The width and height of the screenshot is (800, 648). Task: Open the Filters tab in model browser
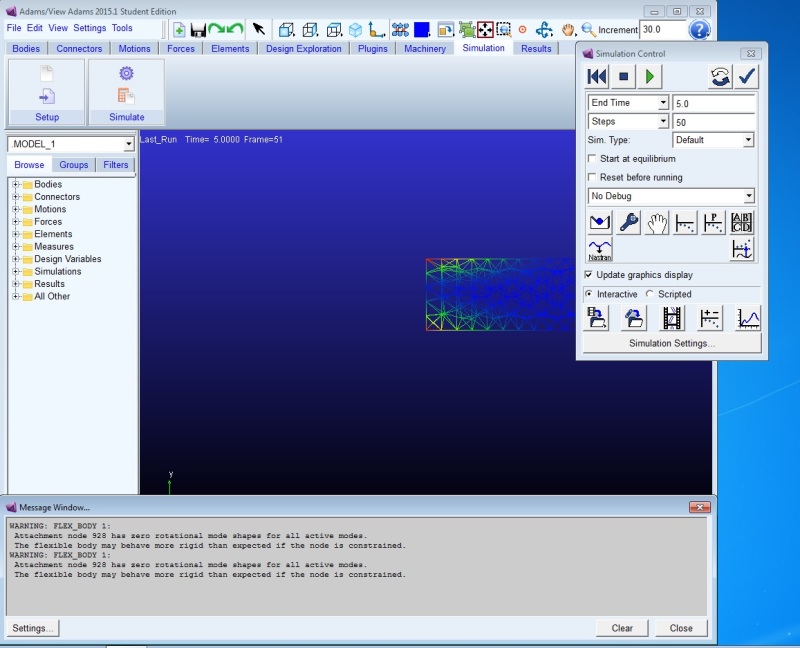(x=115, y=165)
